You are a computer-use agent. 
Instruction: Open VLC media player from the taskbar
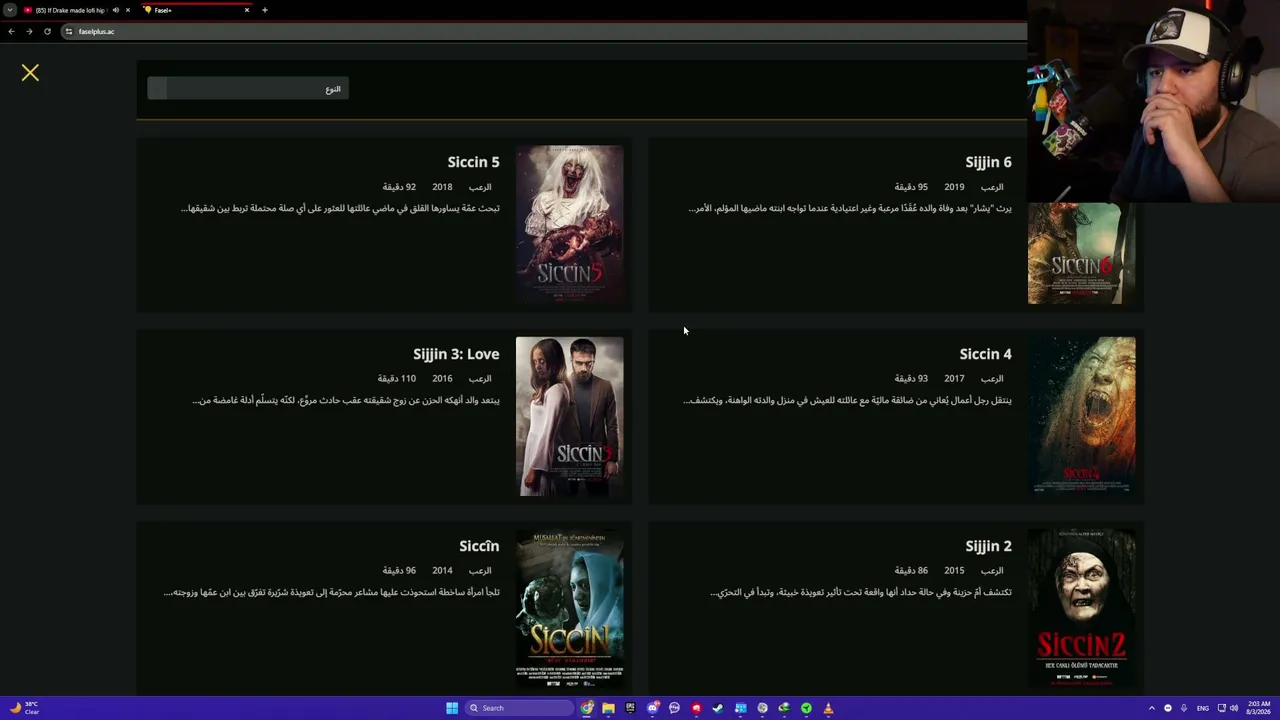[828, 708]
